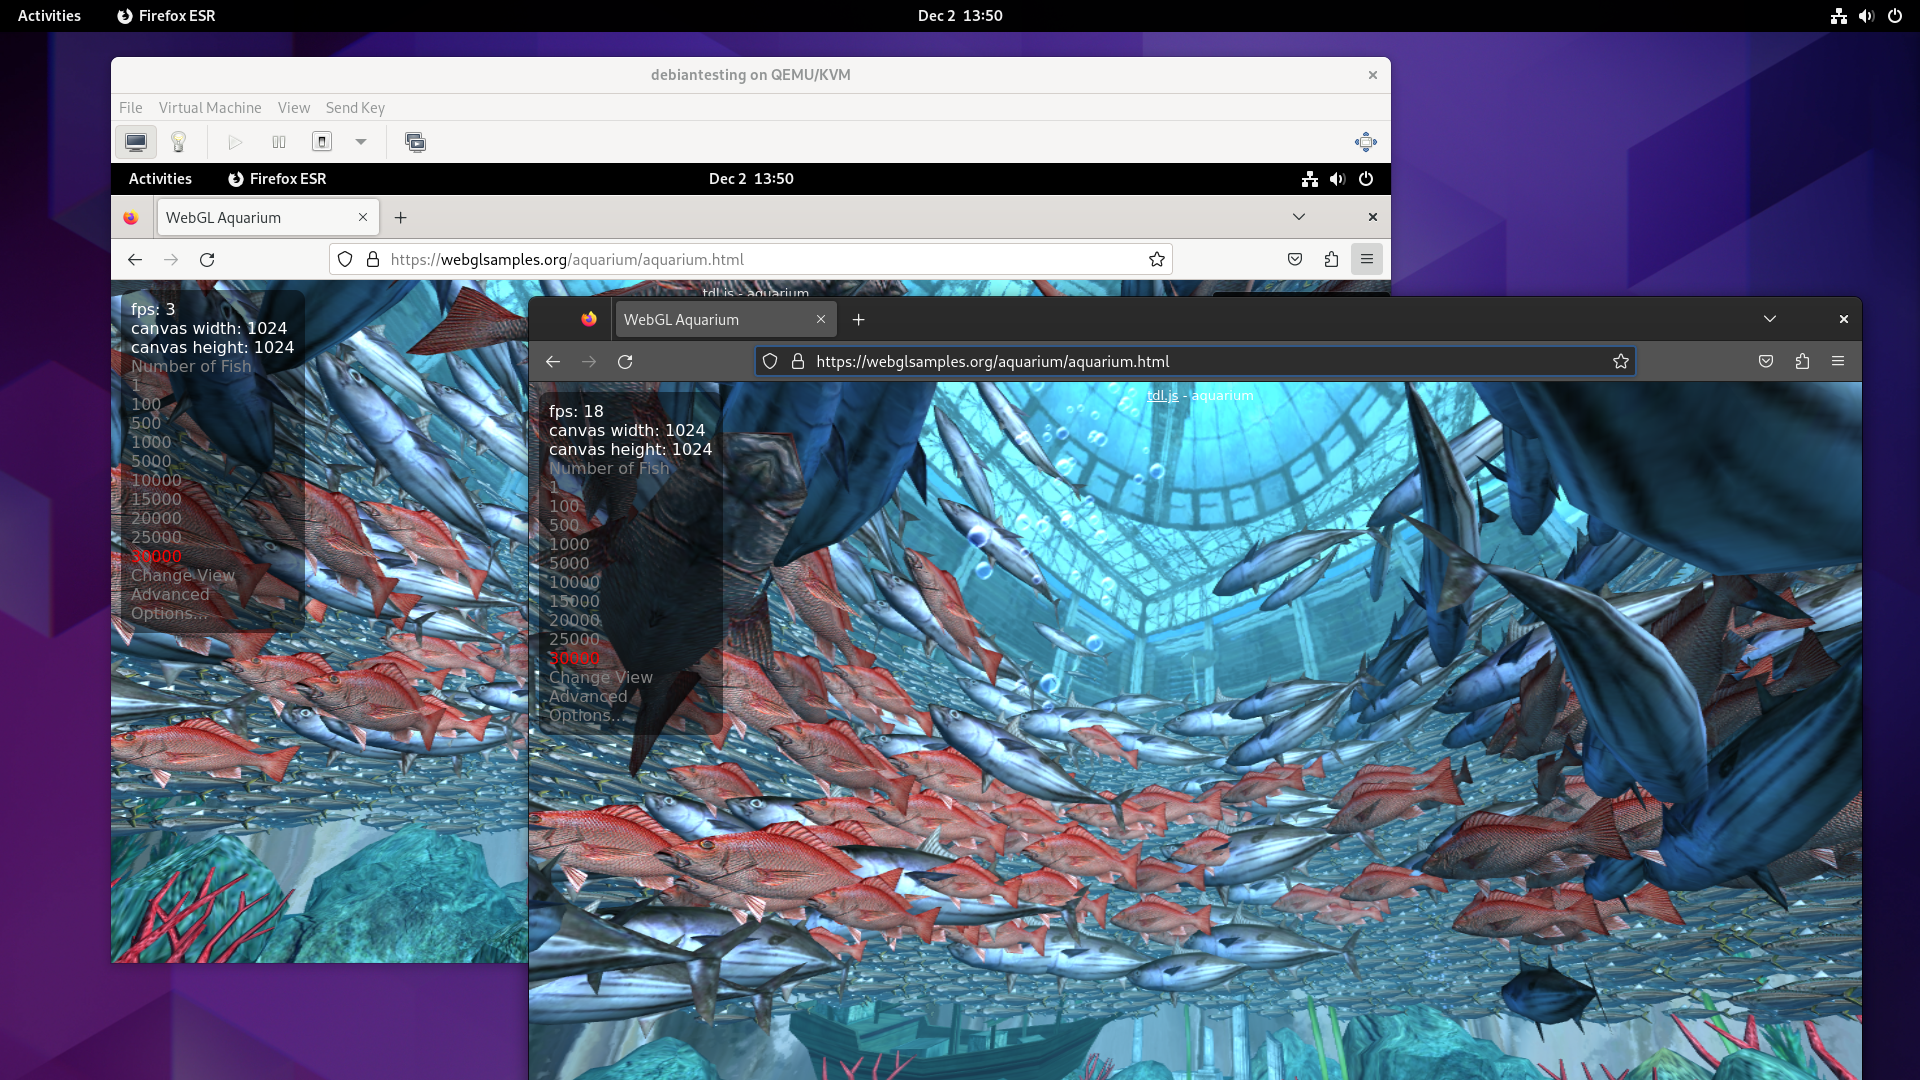Click the VM shutdown power button
Screen dimensions: 1920x1080
(x=322, y=142)
